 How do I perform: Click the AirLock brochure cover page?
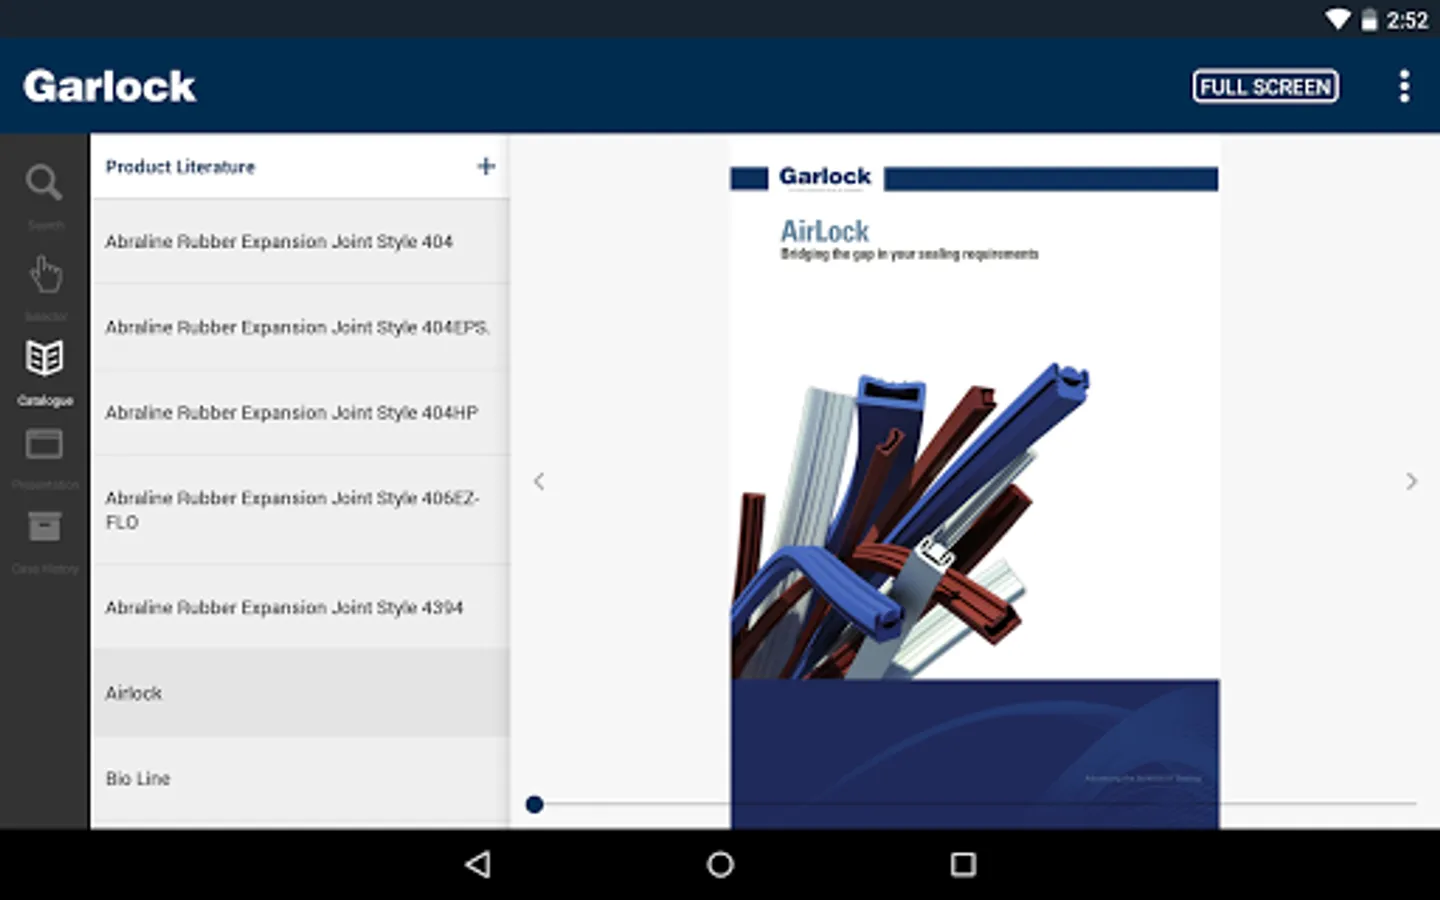(x=975, y=483)
